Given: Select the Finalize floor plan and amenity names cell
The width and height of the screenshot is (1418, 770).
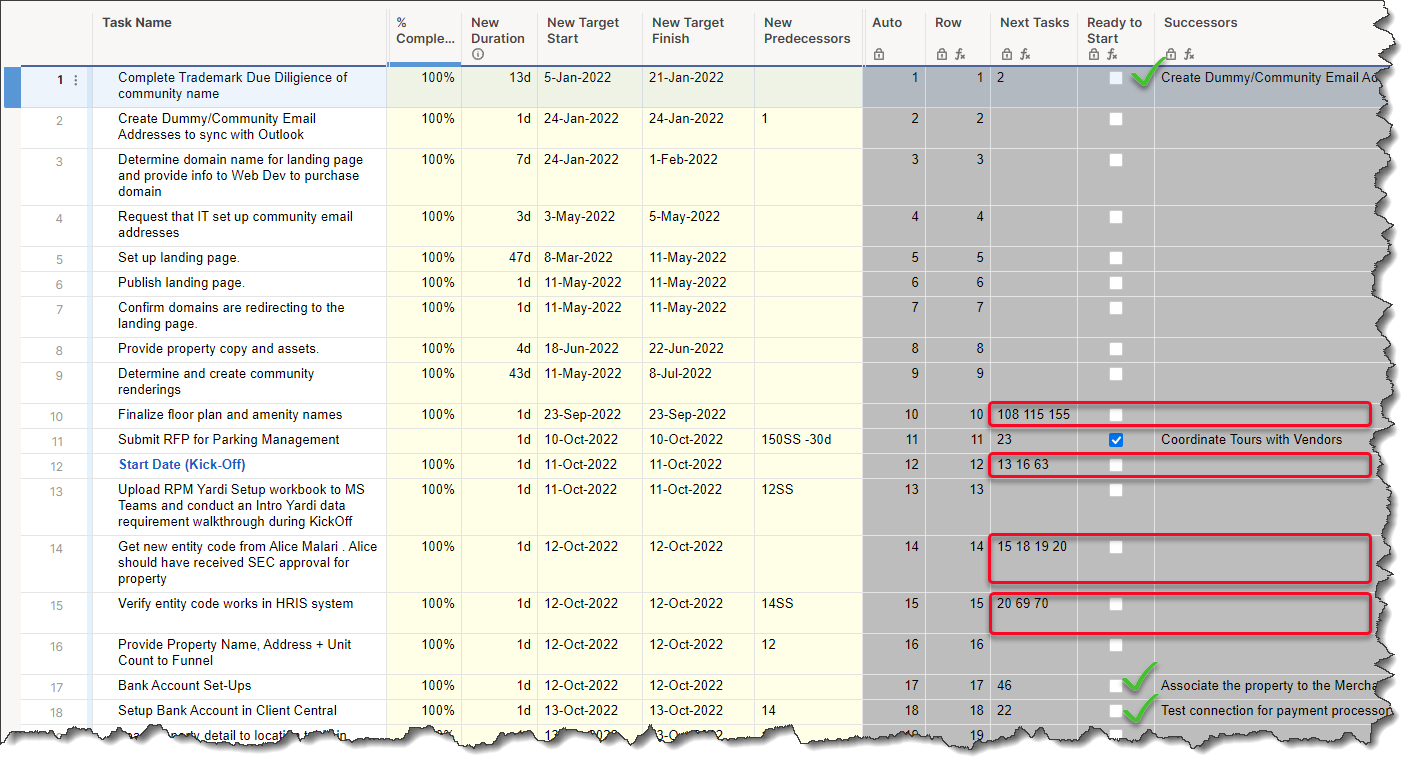Looking at the screenshot, I should [239, 416].
